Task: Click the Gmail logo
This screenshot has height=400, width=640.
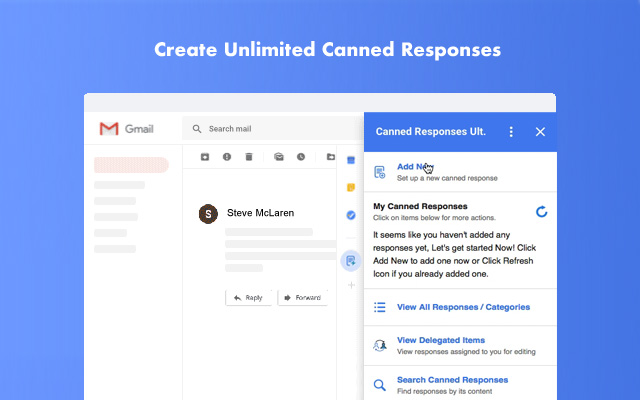Action: coord(126,129)
